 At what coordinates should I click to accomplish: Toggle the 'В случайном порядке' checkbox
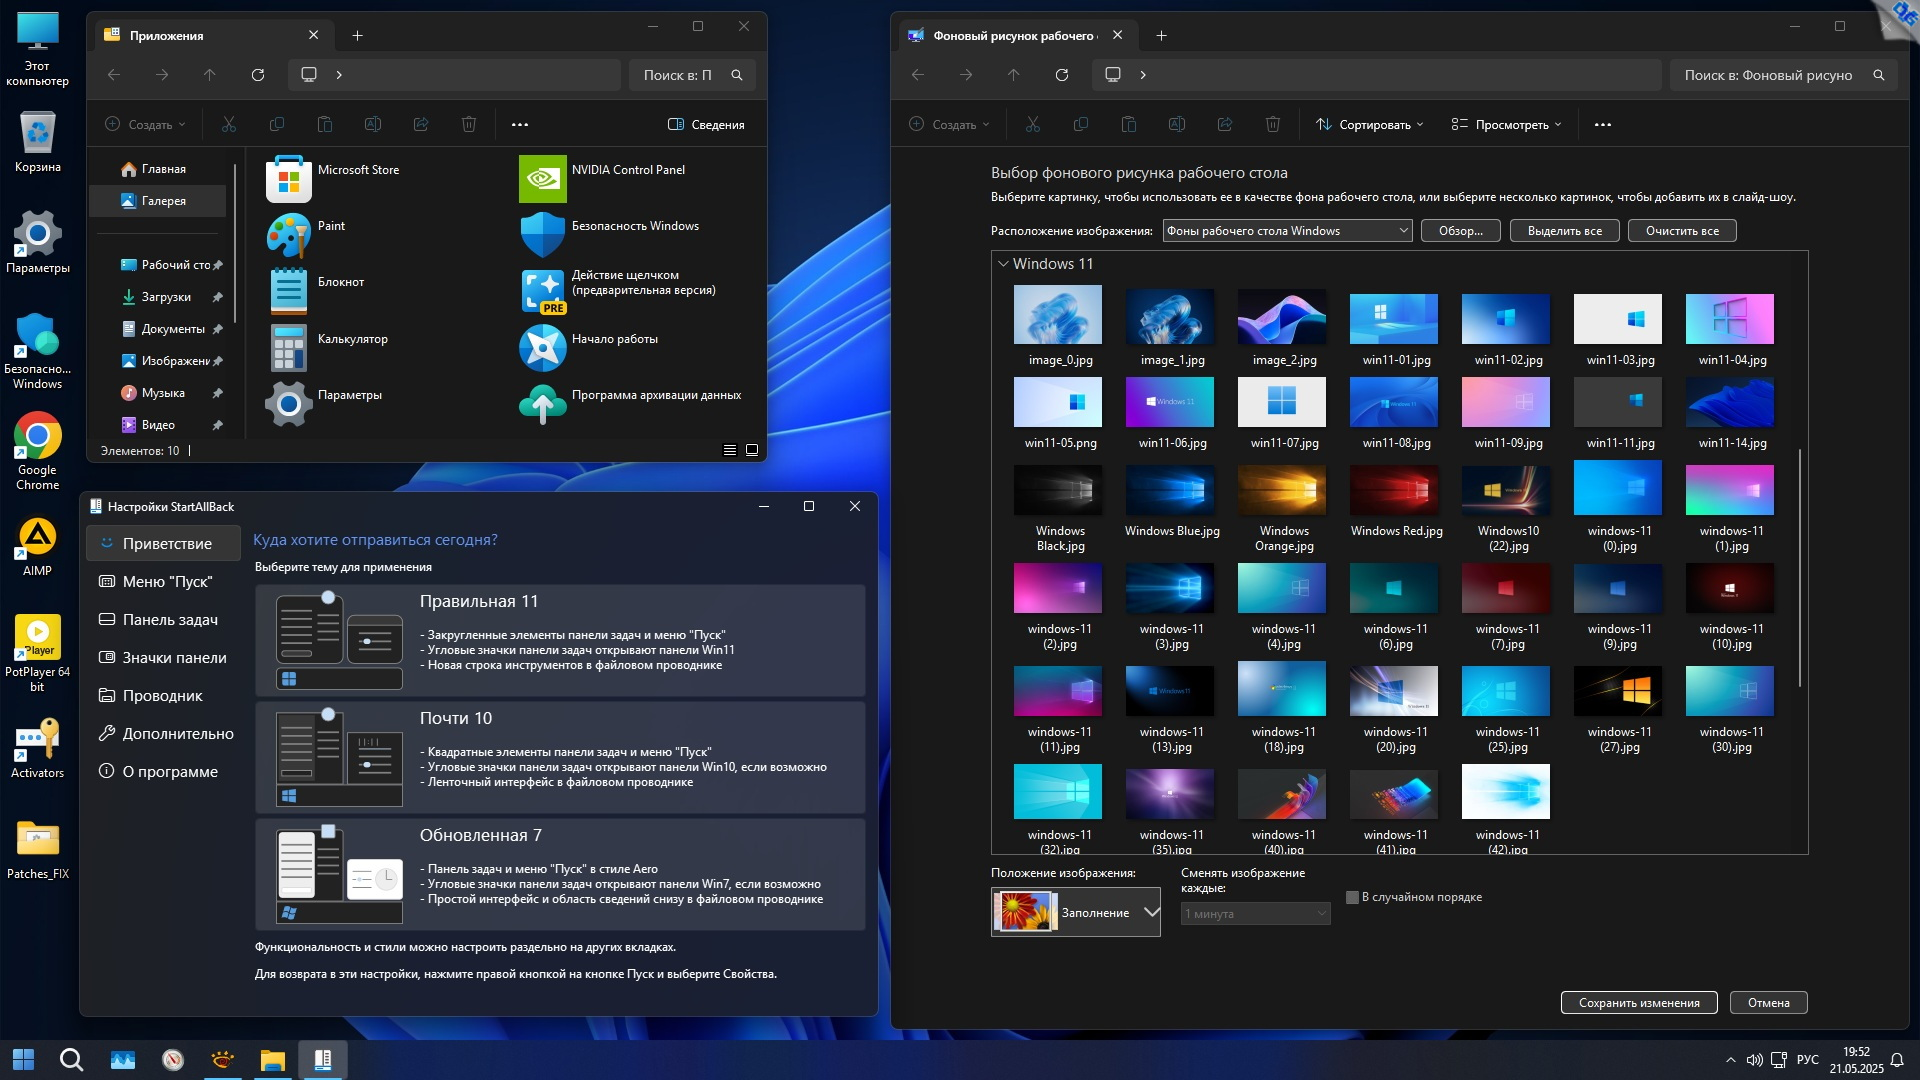pyautogui.click(x=1352, y=897)
